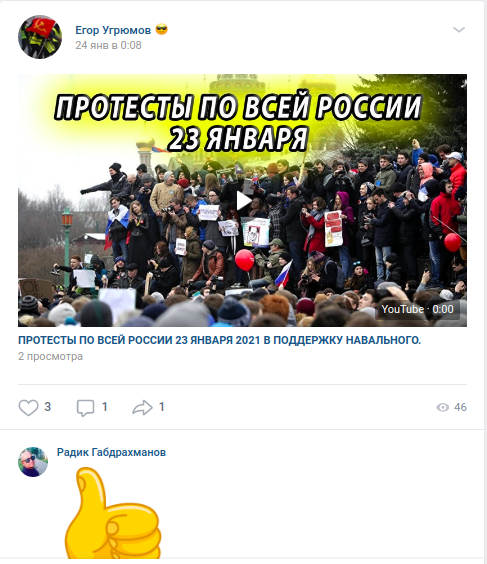Click the '2 просмотра' video views text
The image size is (487, 564).
(x=50, y=356)
